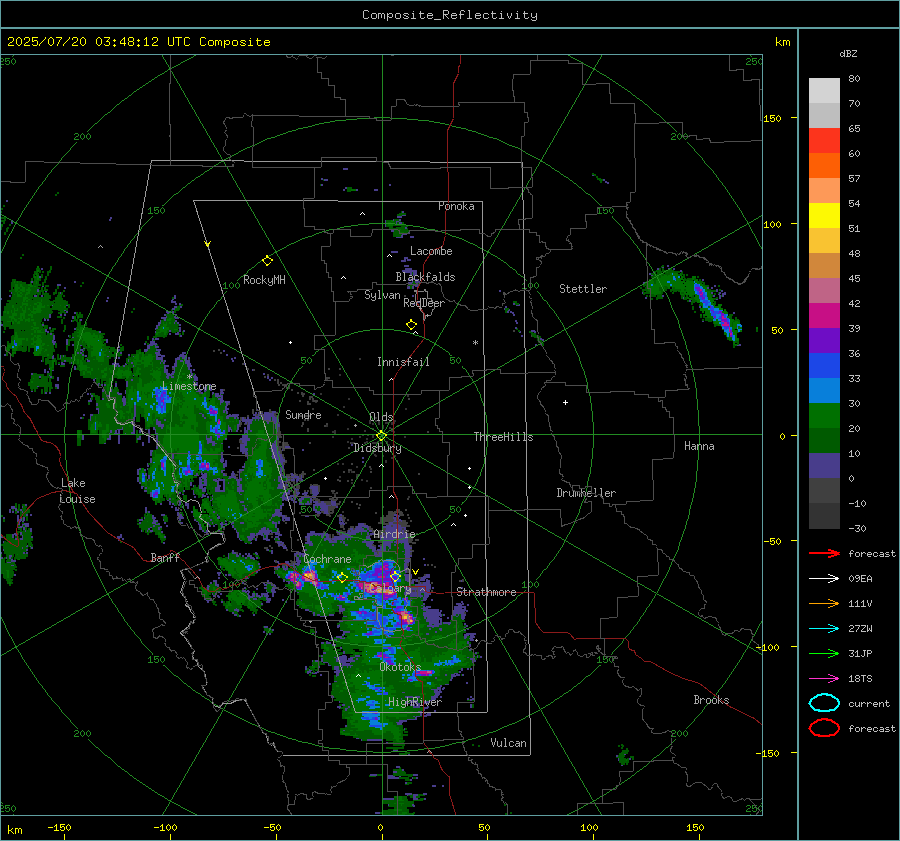The height and width of the screenshot is (841, 900).
Task: Click the Blackfalds map label
Action: [425, 277]
